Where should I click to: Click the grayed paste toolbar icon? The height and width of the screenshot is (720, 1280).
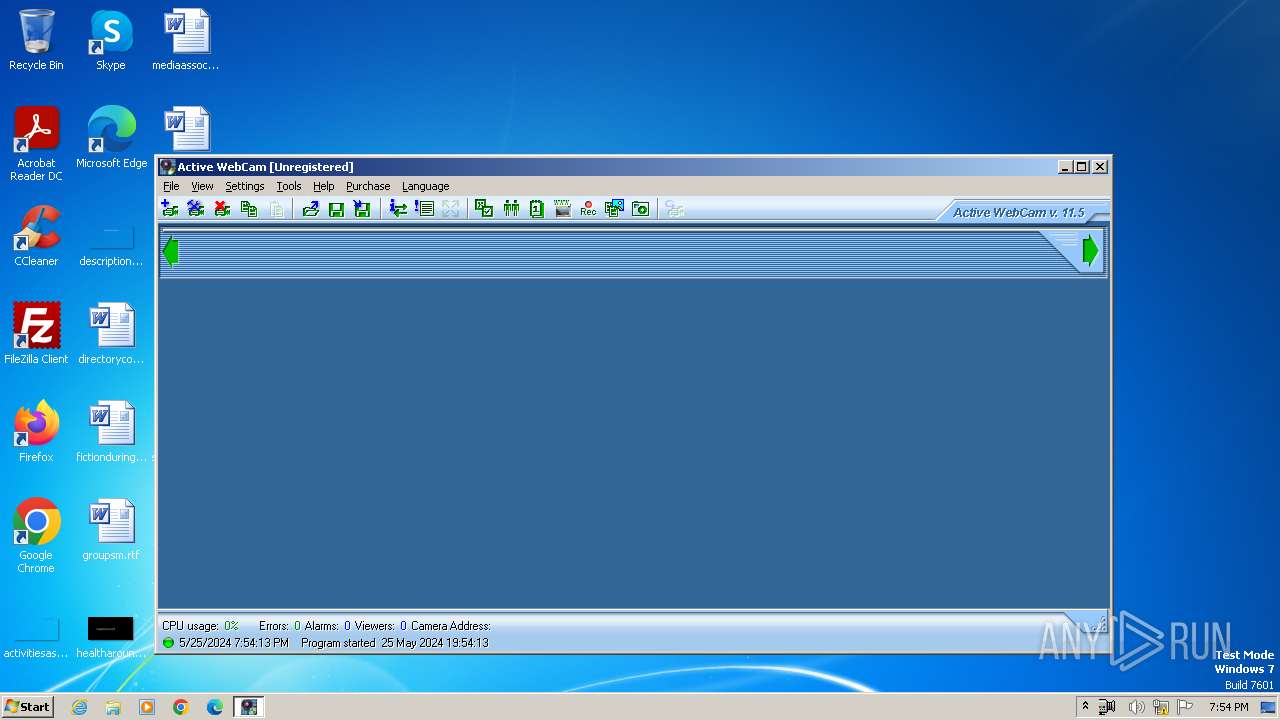pyautogui.click(x=276, y=208)
